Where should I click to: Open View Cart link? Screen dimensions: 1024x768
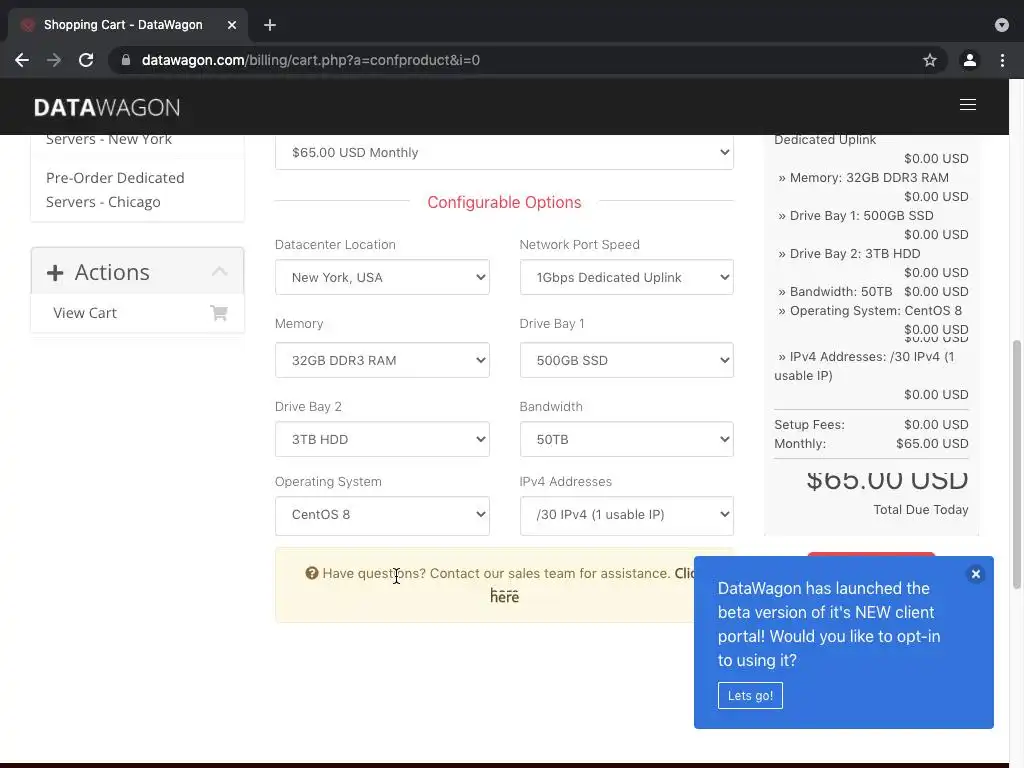(x=85, y=313)
